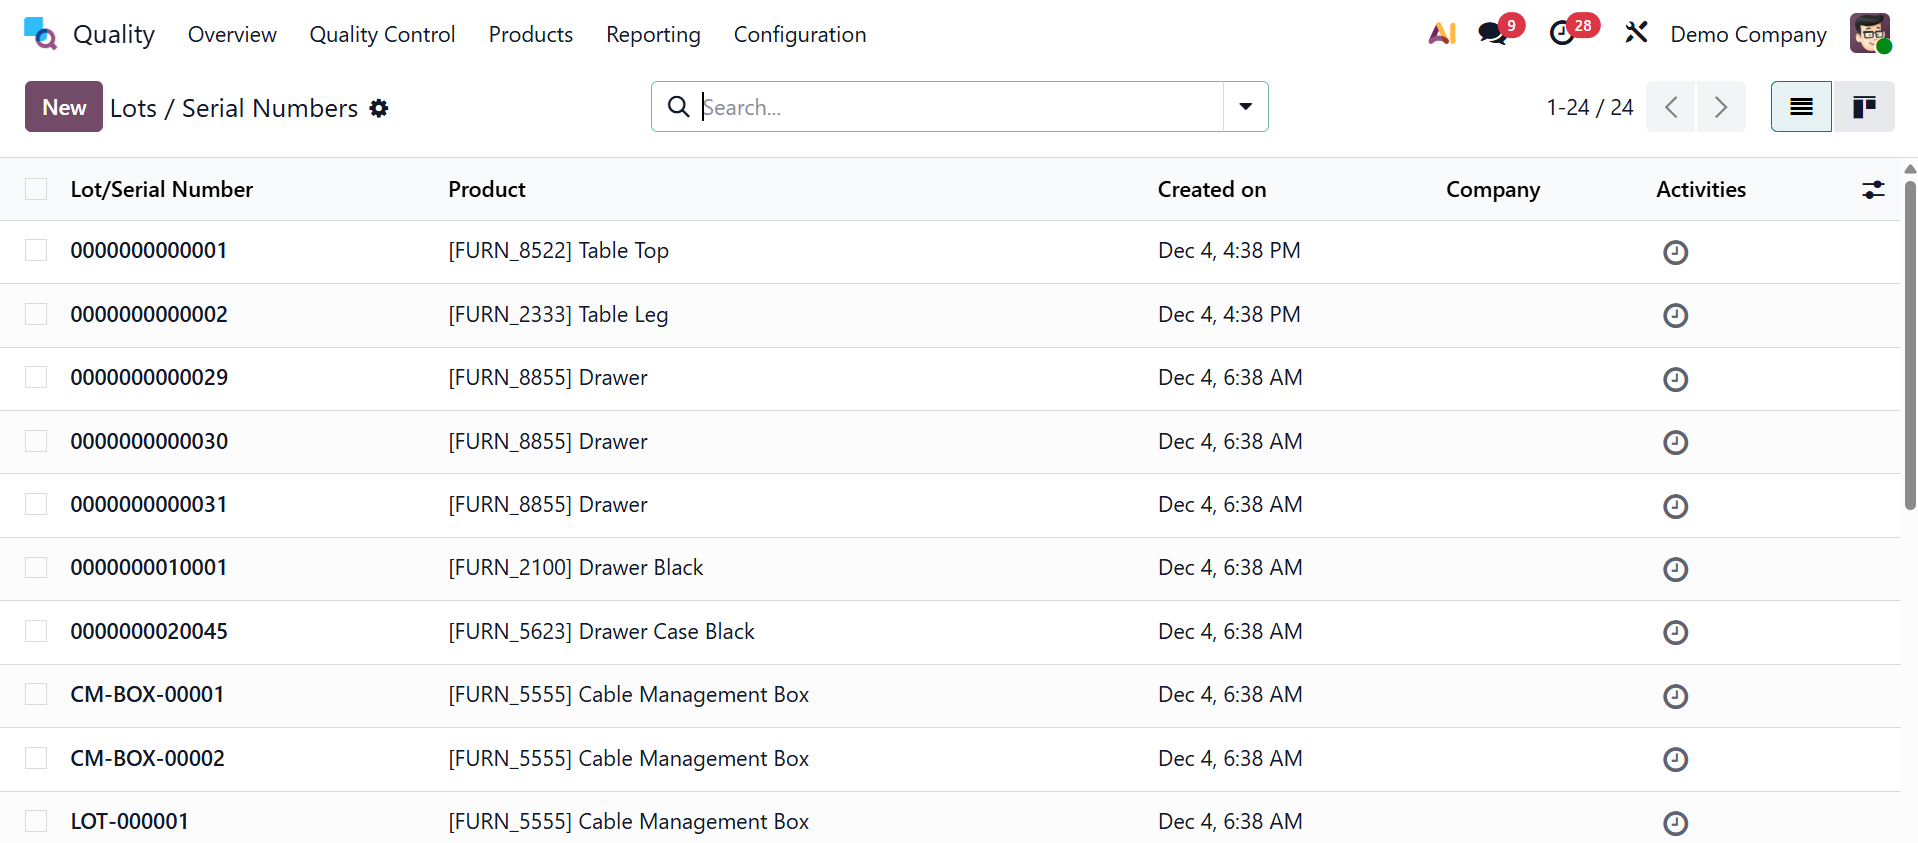The image size is (1918, 843).
Task: Switch to kanban view
Action: pyautogui.click(x=1863, y=107)
